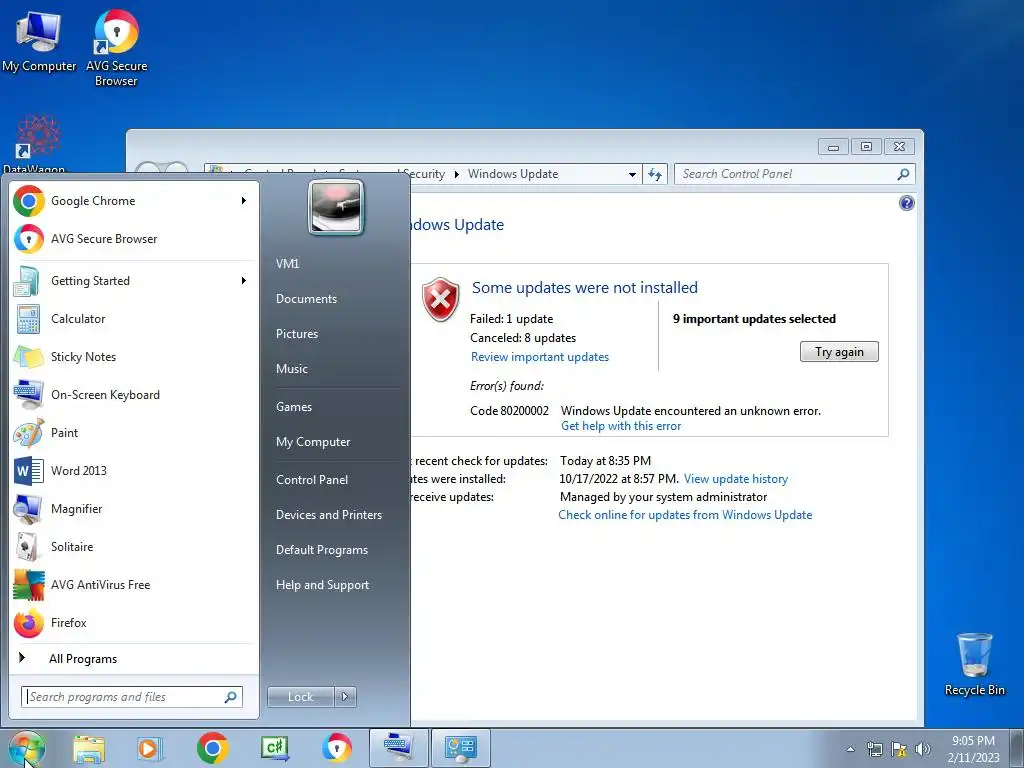Click the Start orb button
Screen dimensions: 1024x768
click(27, 748)
